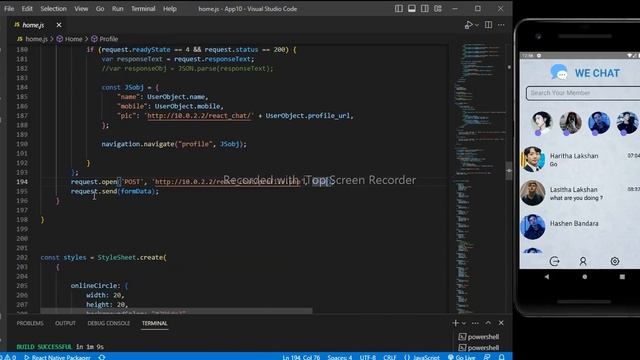Click errors and warnings status bar indicator
Viewport: 640px width, 360px height.
coord(8,357)
